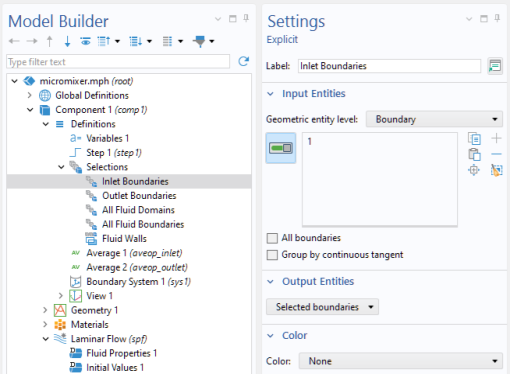Click the Copy Selection icon
This screenshot has height=374, width=510.
coord(474,138)
